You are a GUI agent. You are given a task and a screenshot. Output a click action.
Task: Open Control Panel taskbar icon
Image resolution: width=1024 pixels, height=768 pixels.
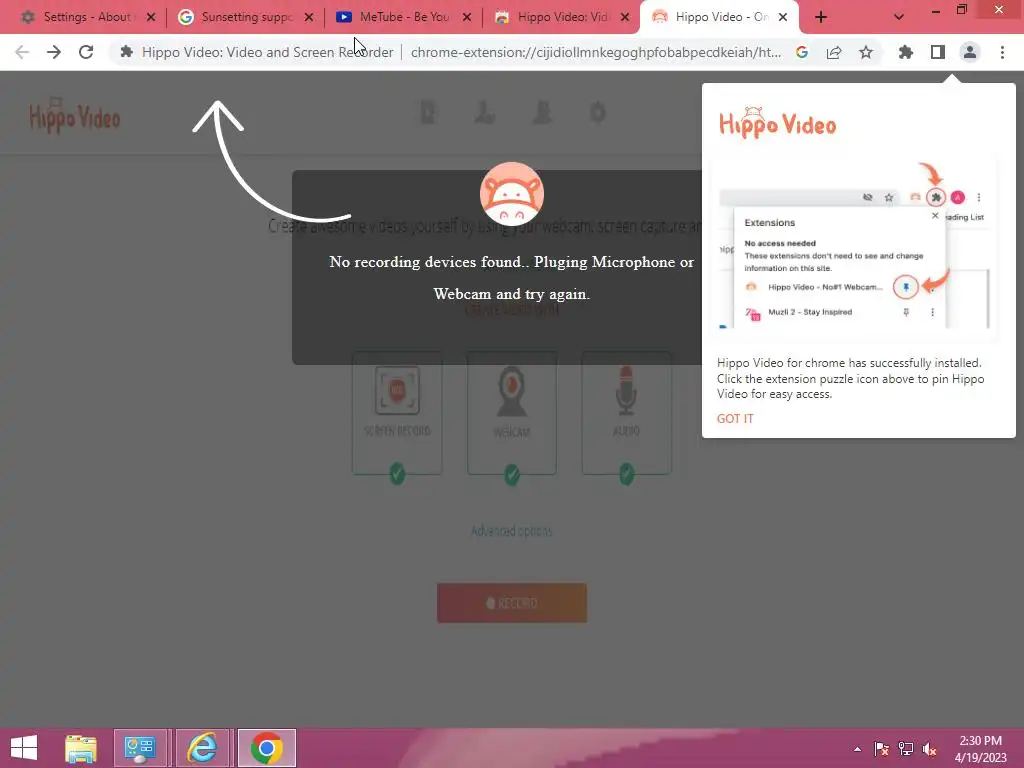tap(140, 748)
